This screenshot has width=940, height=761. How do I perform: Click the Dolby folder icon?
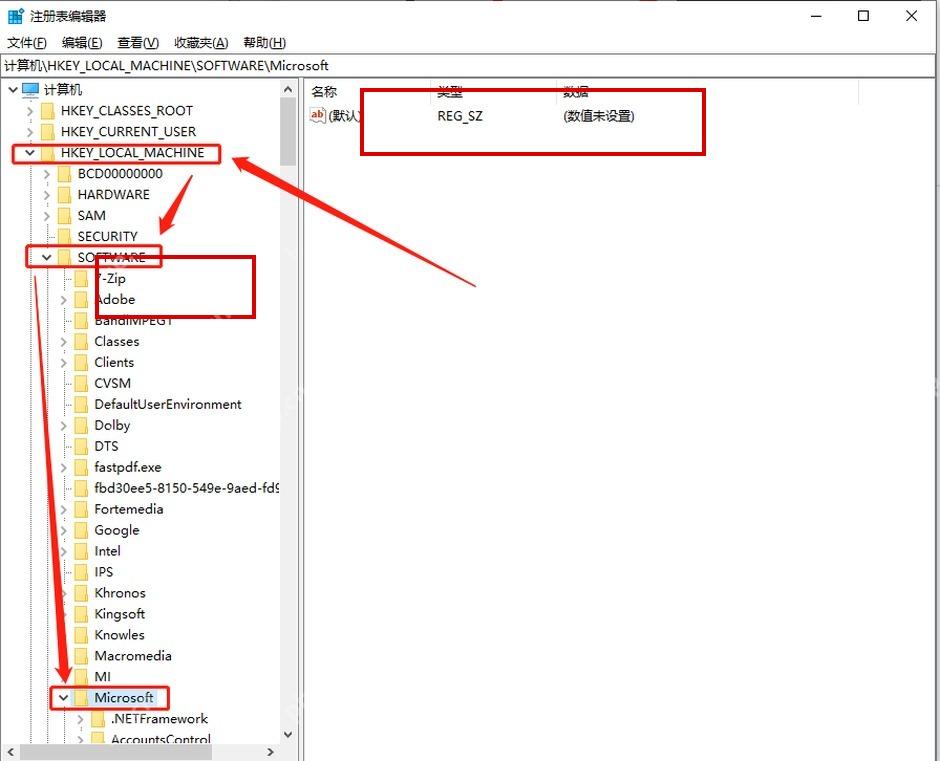[x=81, y=425]
